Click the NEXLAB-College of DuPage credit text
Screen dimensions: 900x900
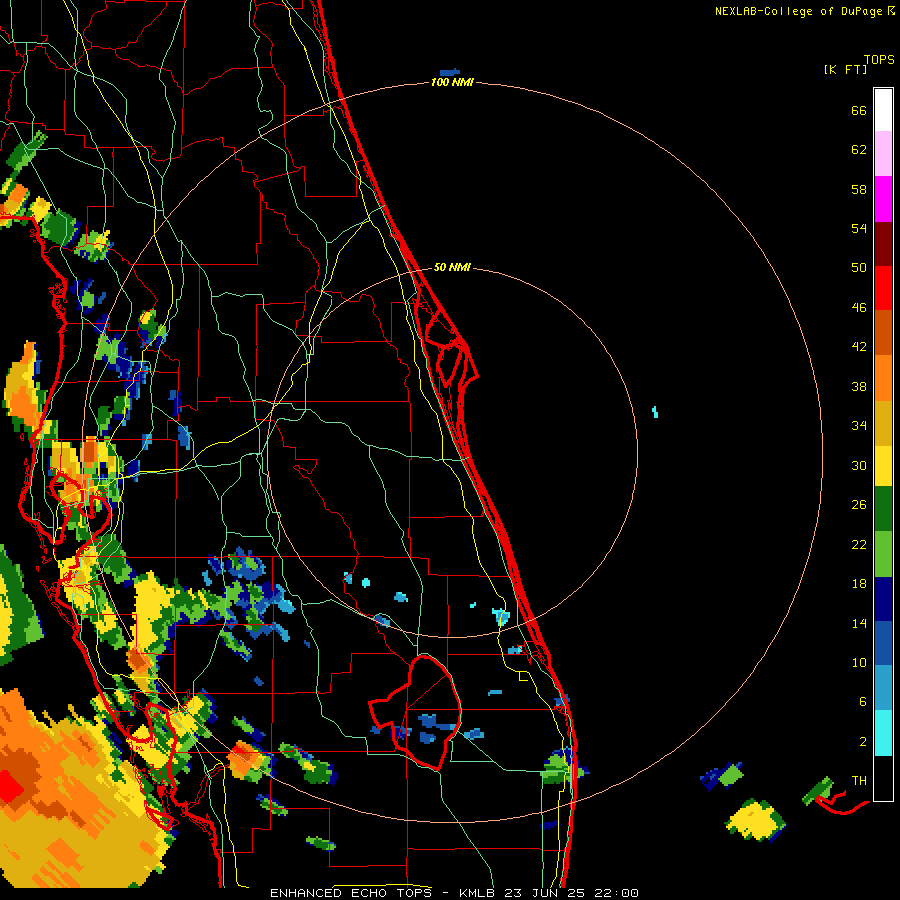click(x=805, y=11)
